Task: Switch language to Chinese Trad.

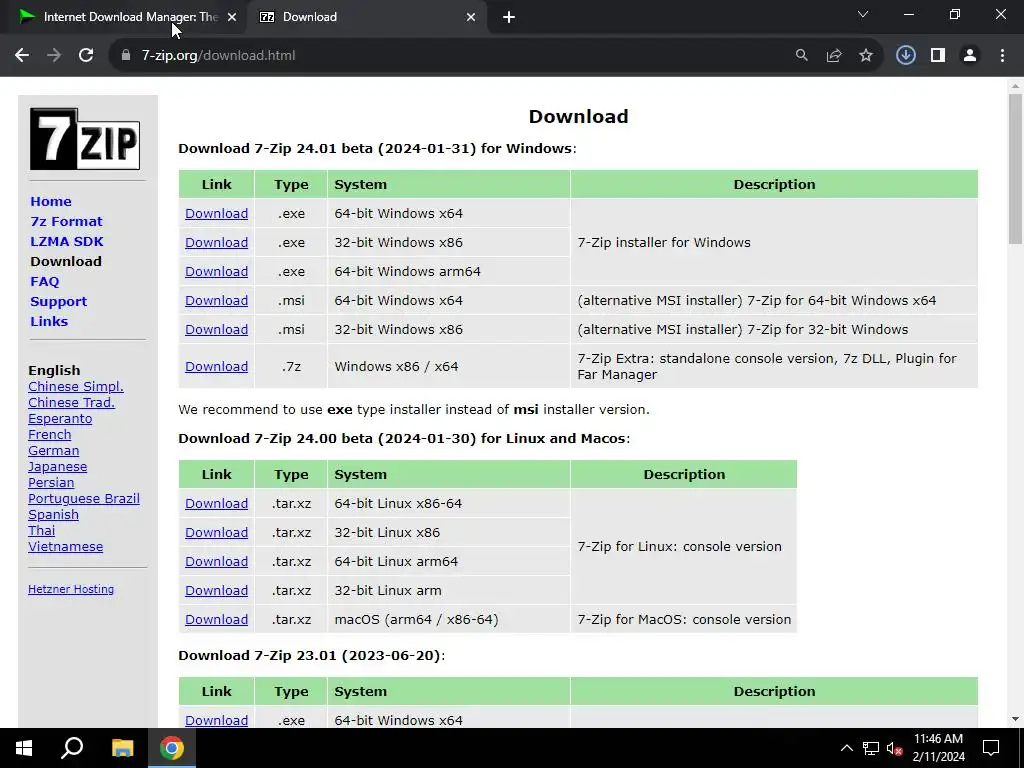Action: 71,403
